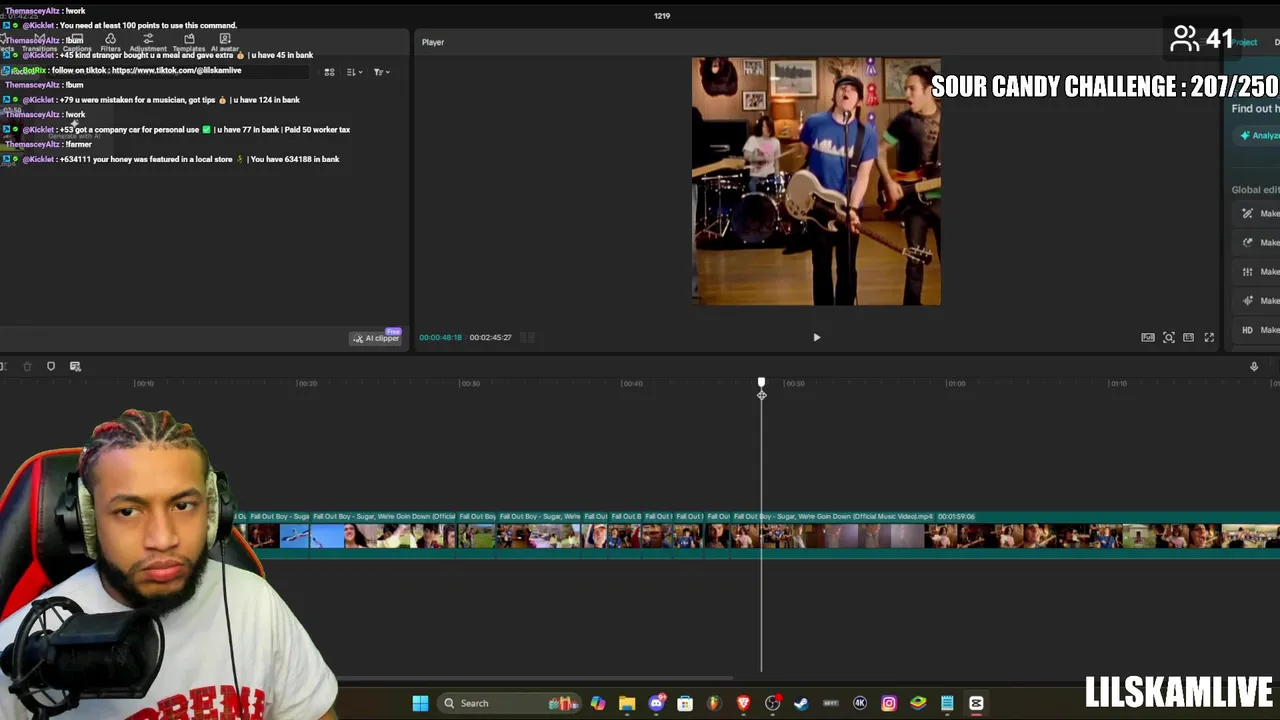Click the zoom-to-fit scan icon in Player

(1168, 338)
